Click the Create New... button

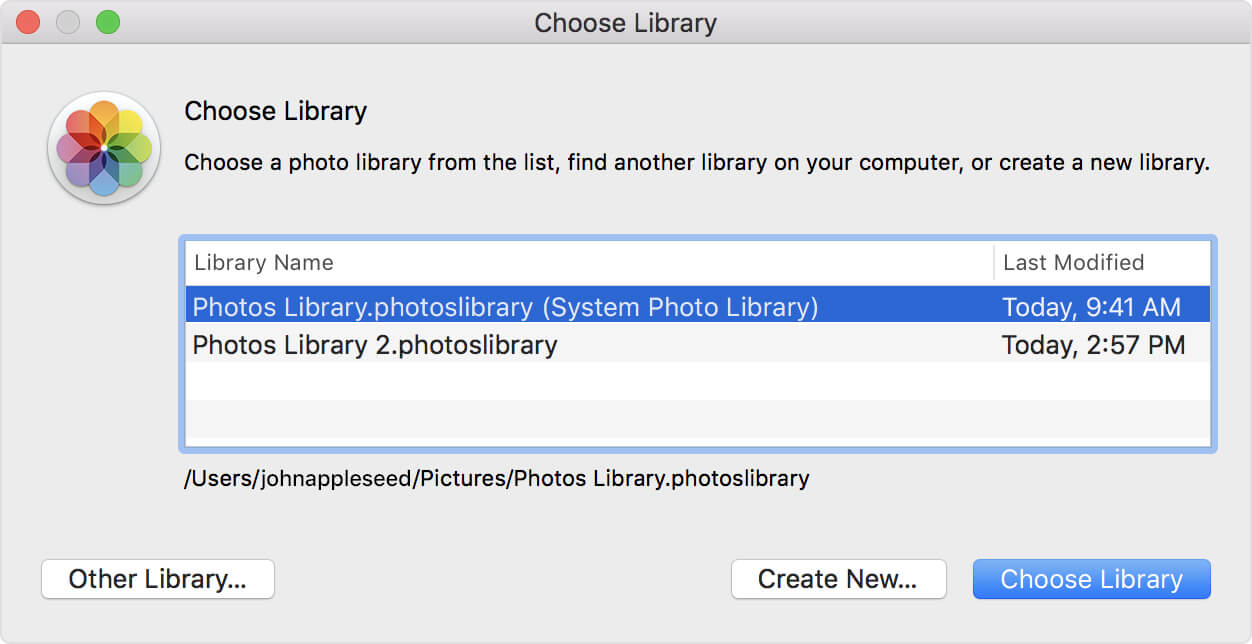838,578
